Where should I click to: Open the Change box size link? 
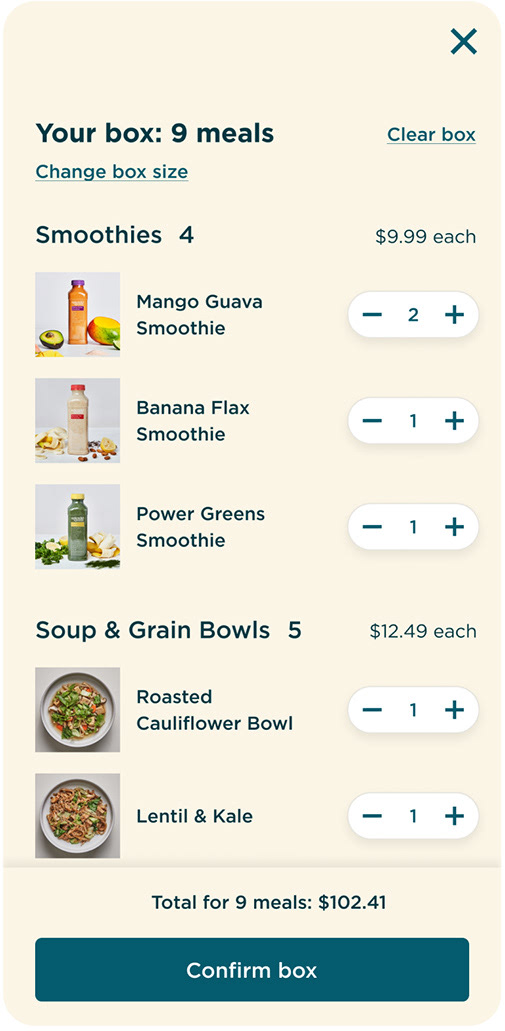112,172
